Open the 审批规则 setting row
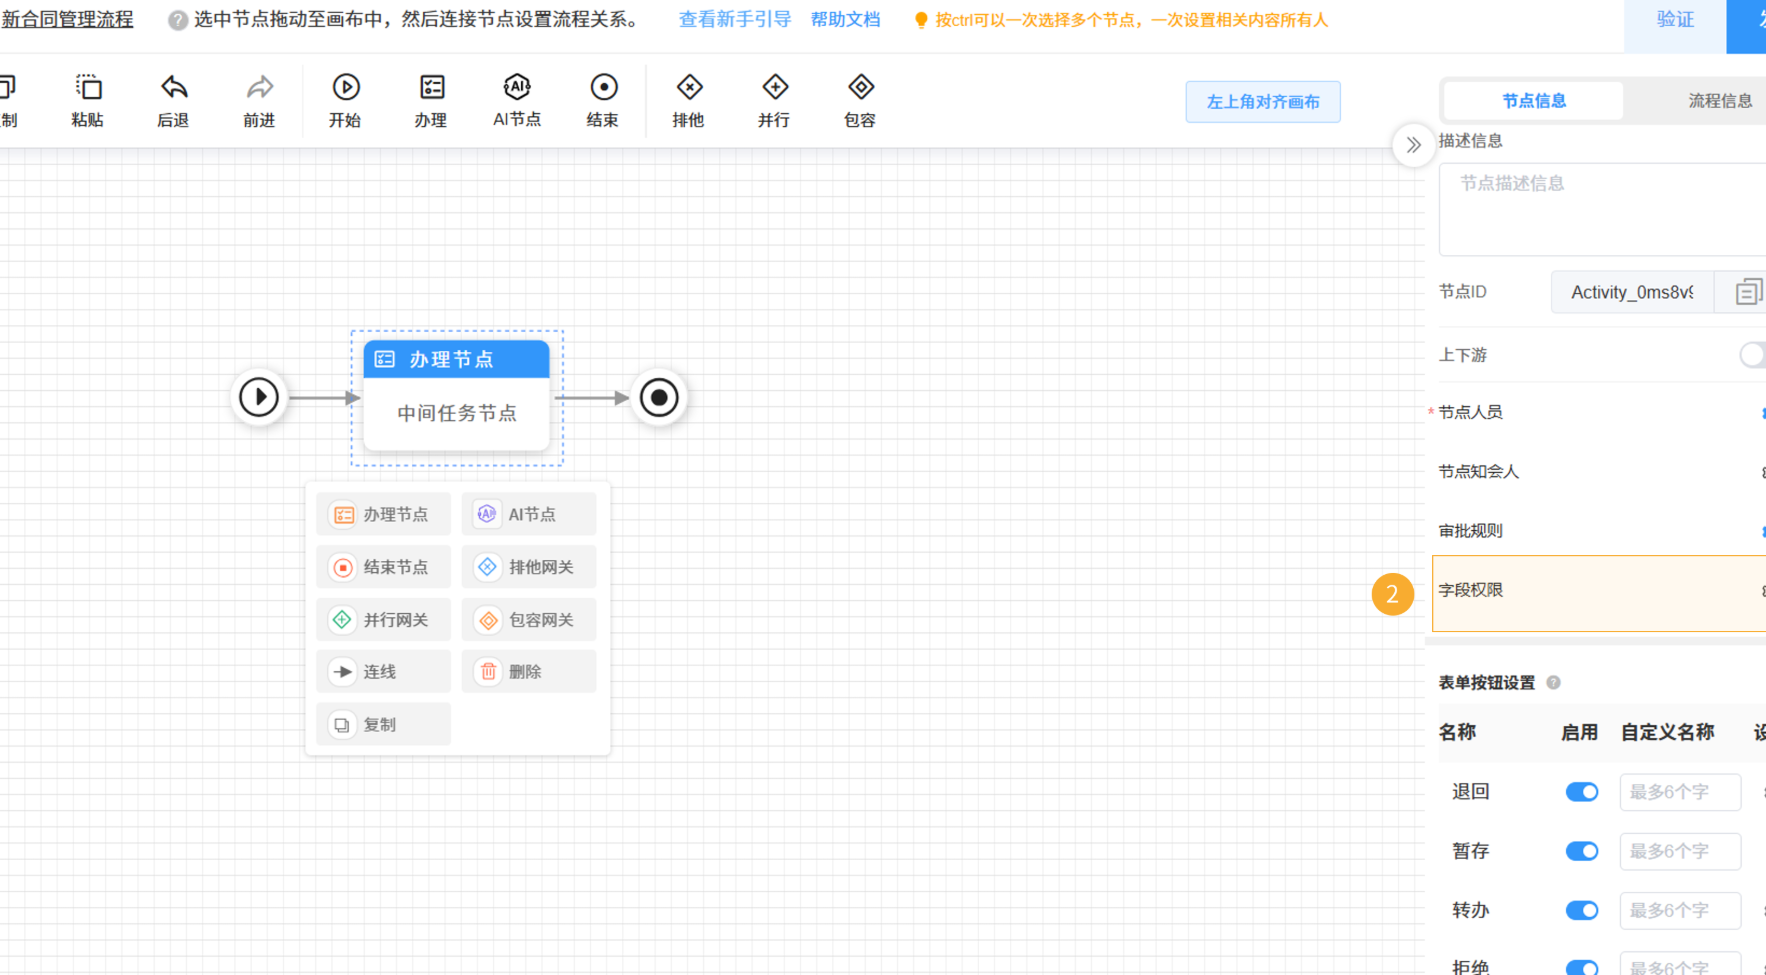 point(1602,531)
